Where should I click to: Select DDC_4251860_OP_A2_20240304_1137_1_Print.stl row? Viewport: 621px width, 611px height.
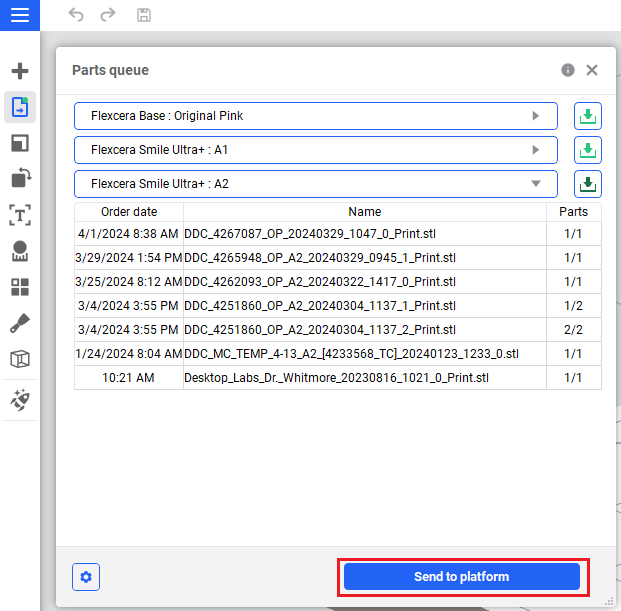(338, 306)
